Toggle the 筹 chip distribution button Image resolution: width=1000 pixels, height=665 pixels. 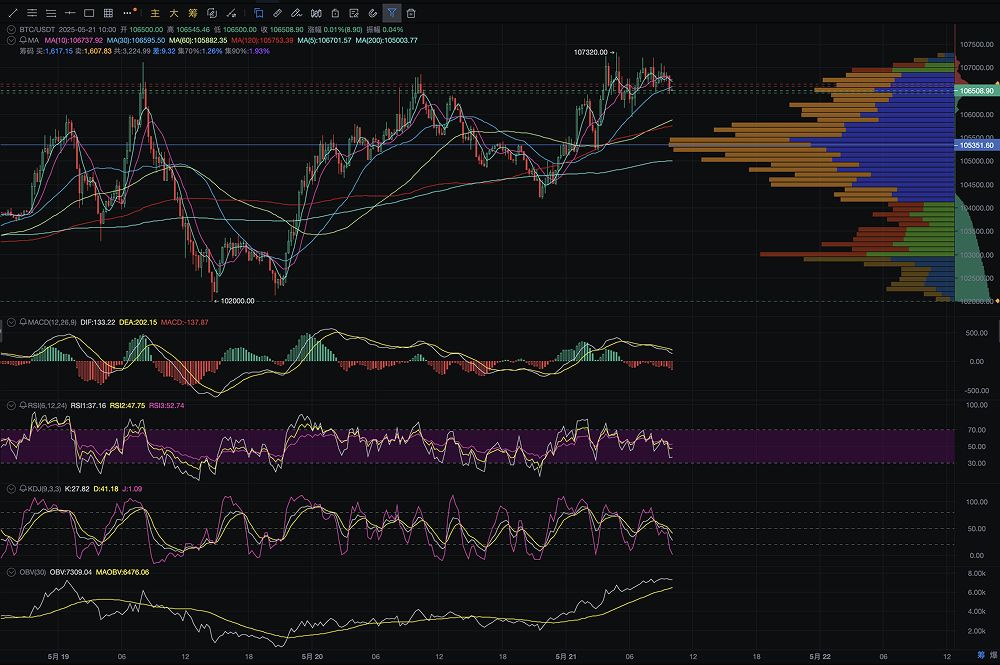pos(193,13)
